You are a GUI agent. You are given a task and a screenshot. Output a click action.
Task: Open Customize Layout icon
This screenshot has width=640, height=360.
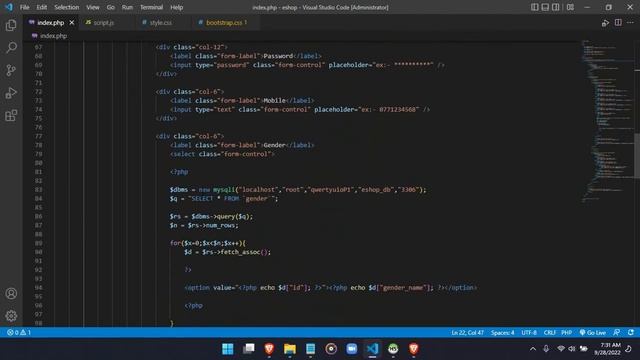(571, 7)
